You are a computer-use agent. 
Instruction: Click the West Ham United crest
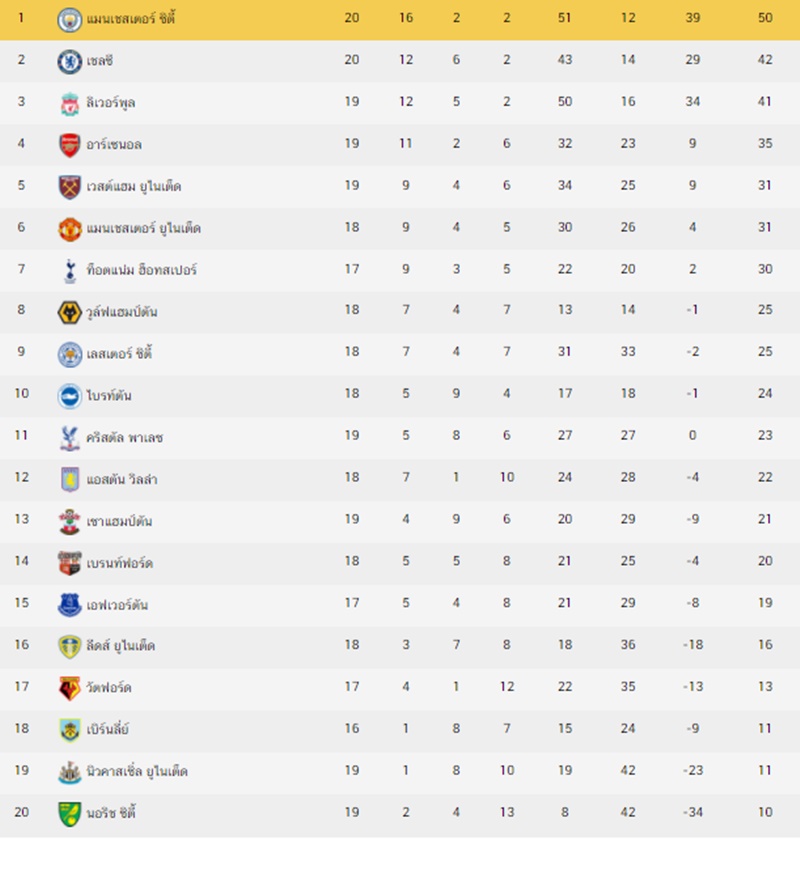coord(70,187)
